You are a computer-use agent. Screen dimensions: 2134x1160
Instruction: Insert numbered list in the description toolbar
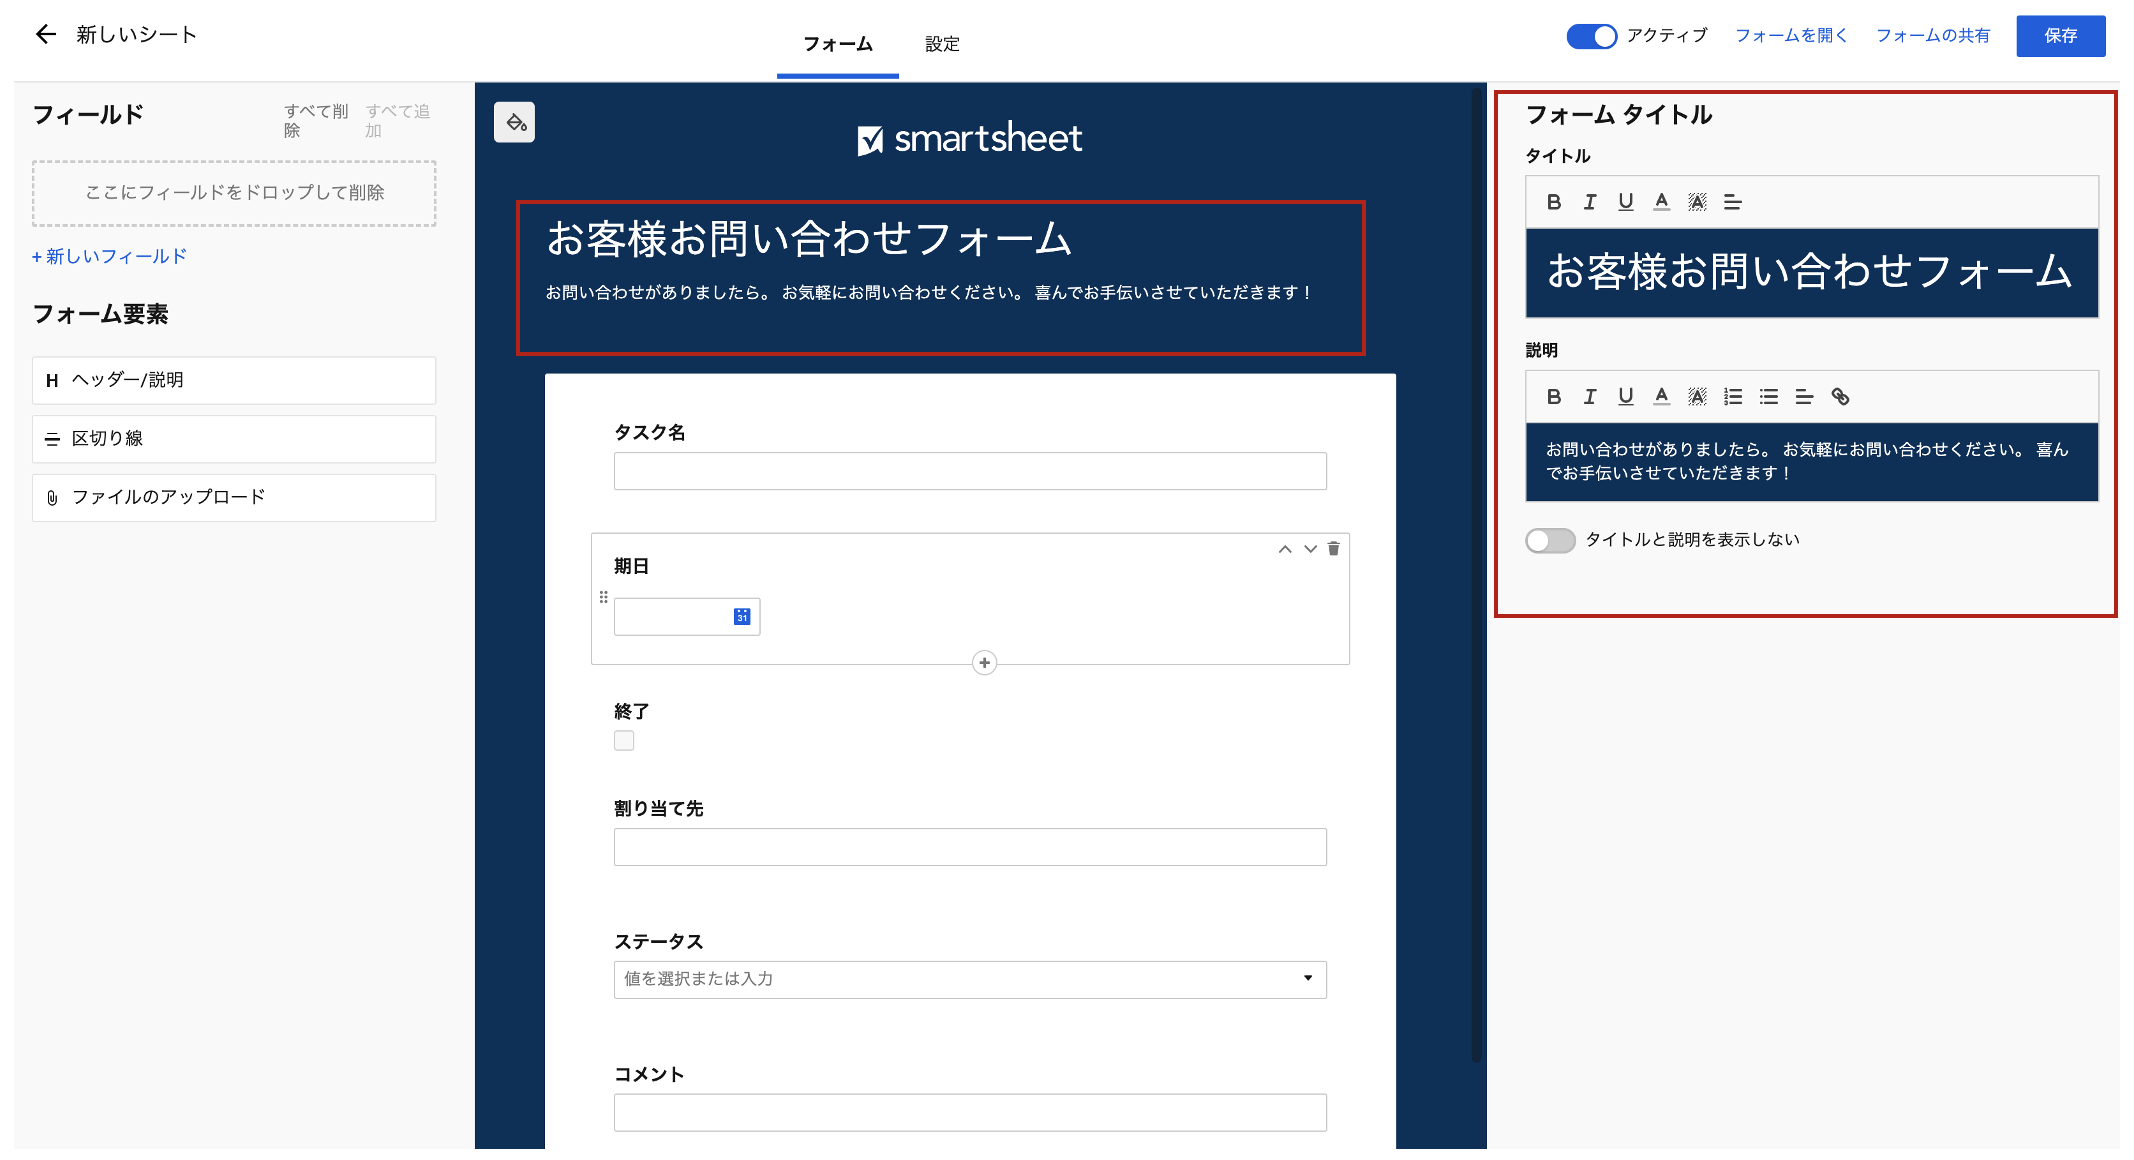(1733, 397)
